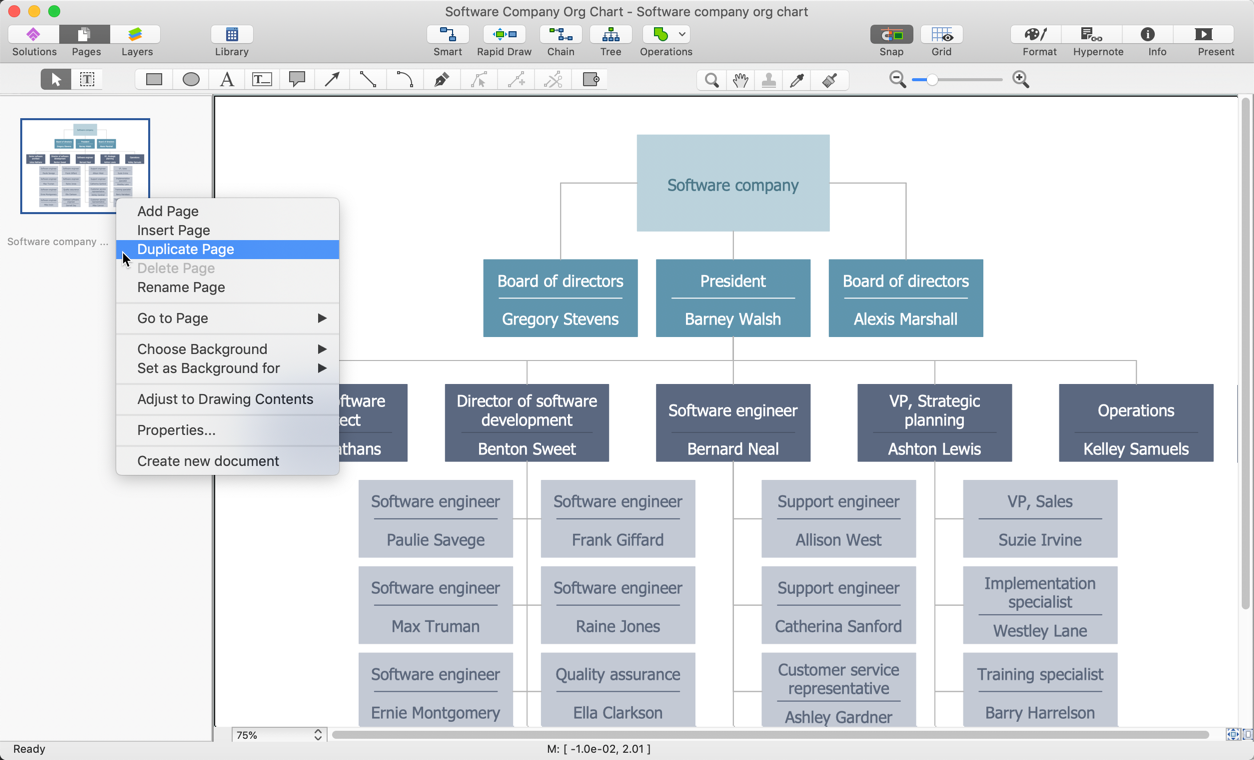Open the Hypernote panel
1254x760 pixels.
coord(1098,40)
